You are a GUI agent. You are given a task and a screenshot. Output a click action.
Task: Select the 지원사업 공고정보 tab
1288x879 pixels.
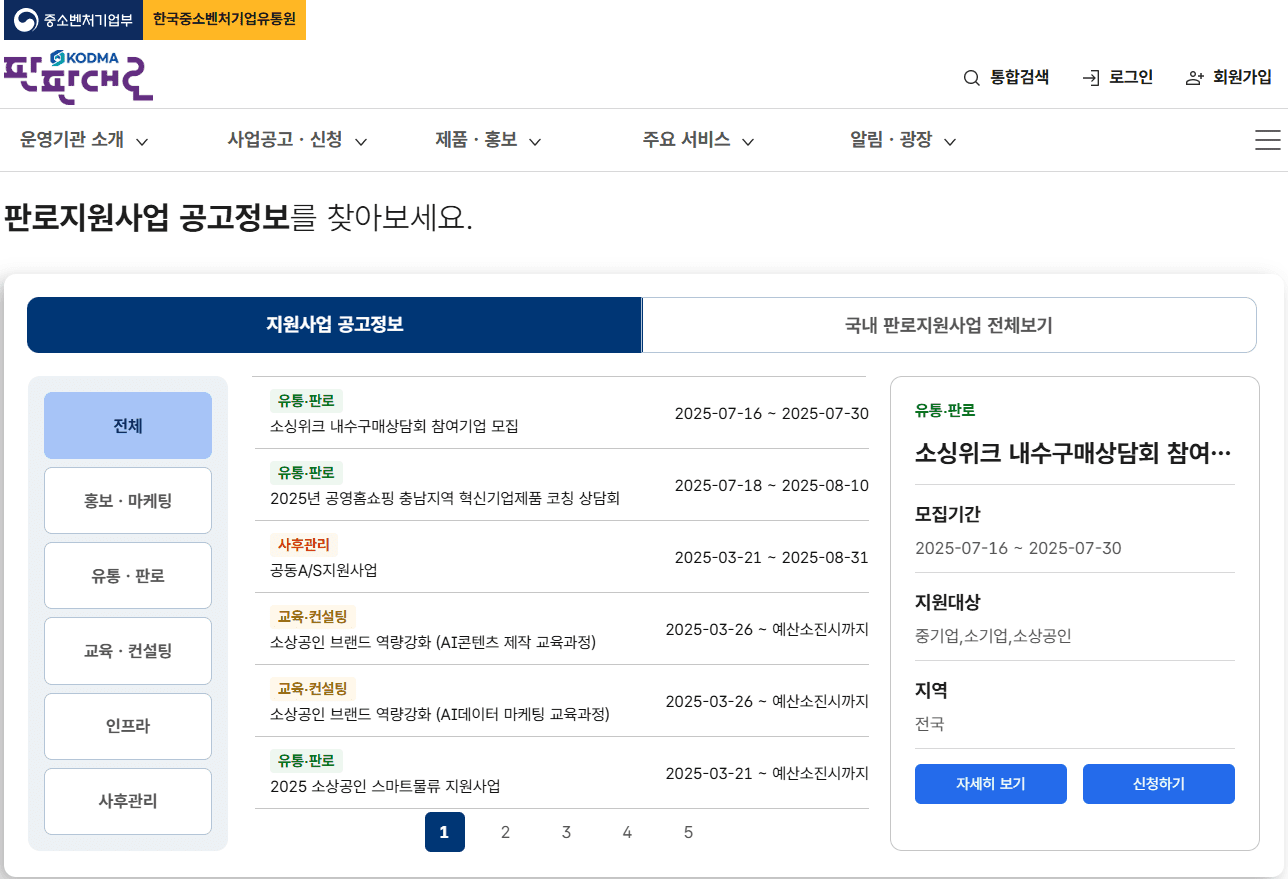pyautogui.click(x=334, y=325)
